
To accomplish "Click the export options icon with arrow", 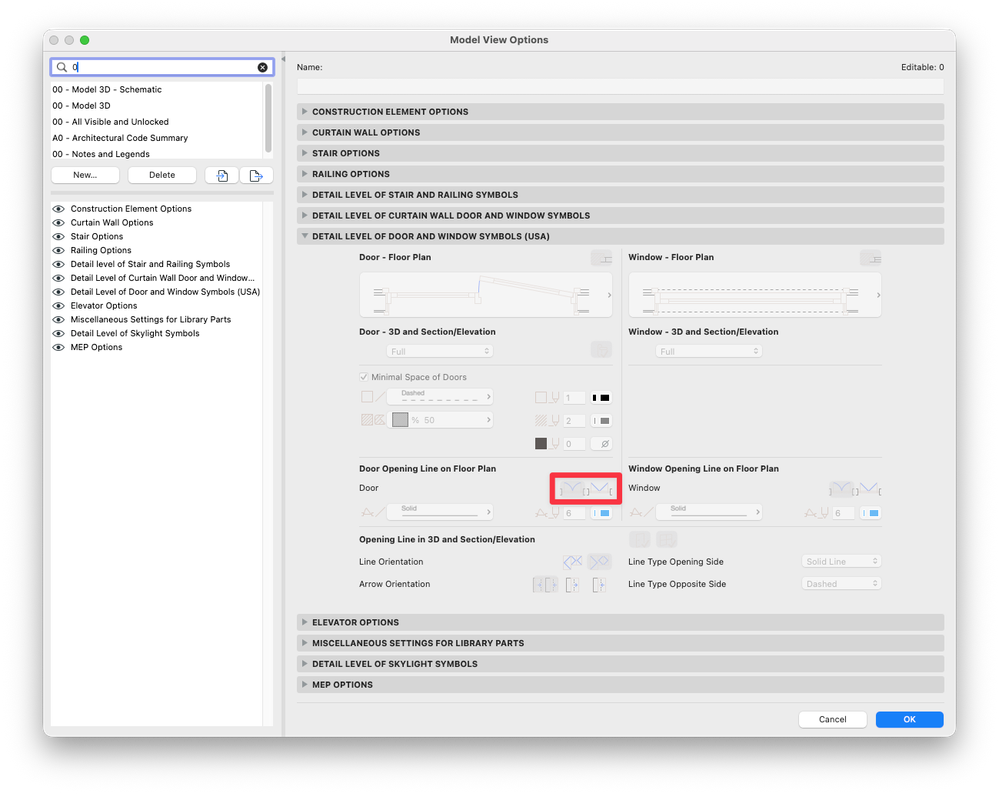I will pyautogui.click(x=256, y=175).
